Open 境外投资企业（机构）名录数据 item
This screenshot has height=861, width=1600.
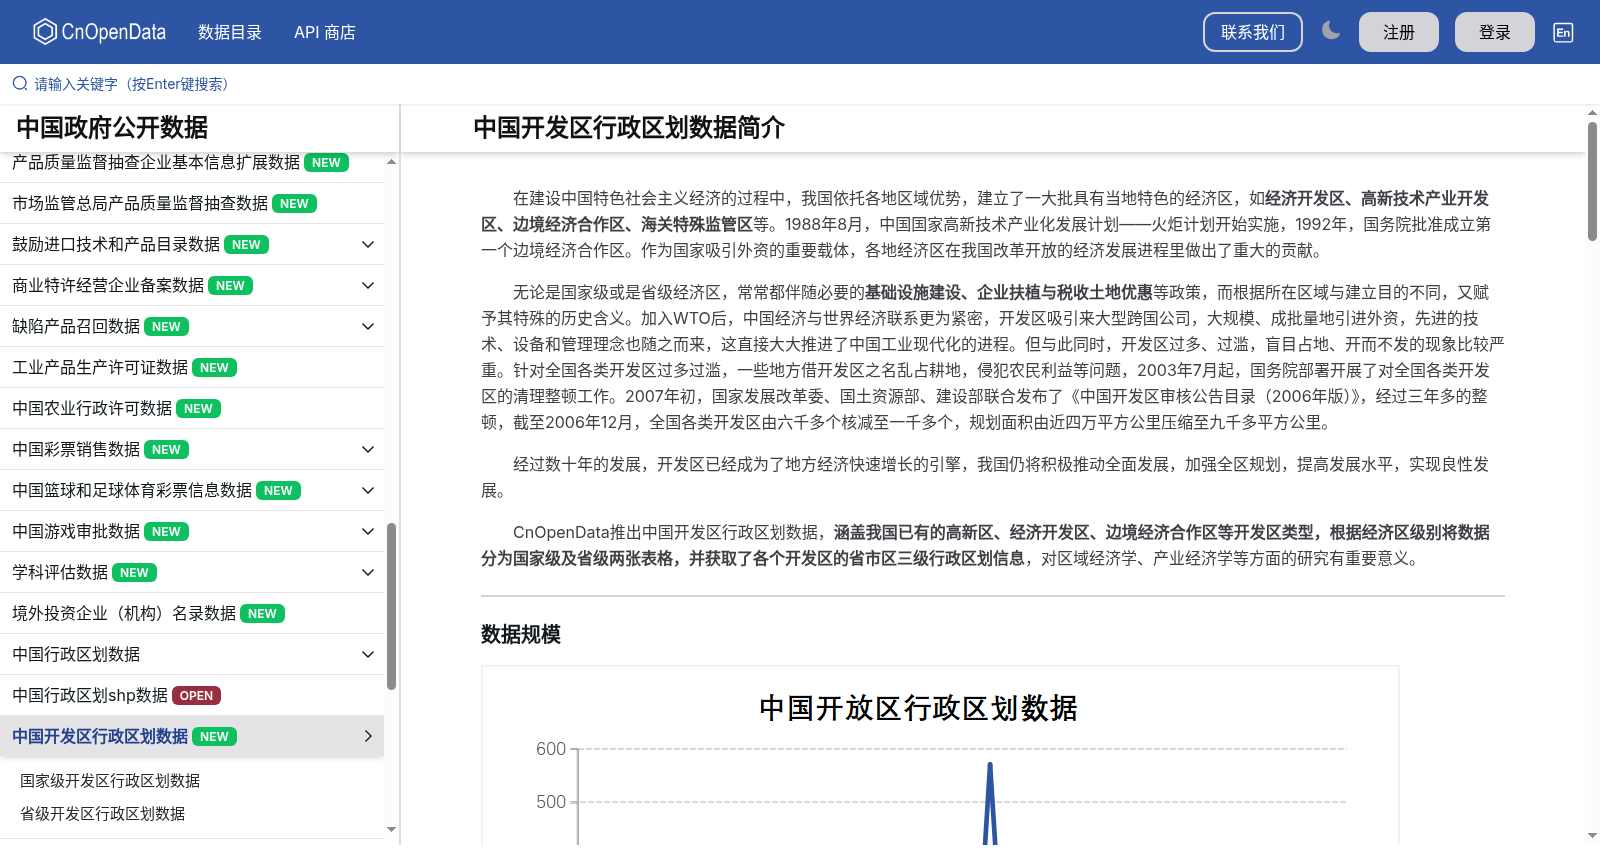pyautogui.click(x=124, y=614)
